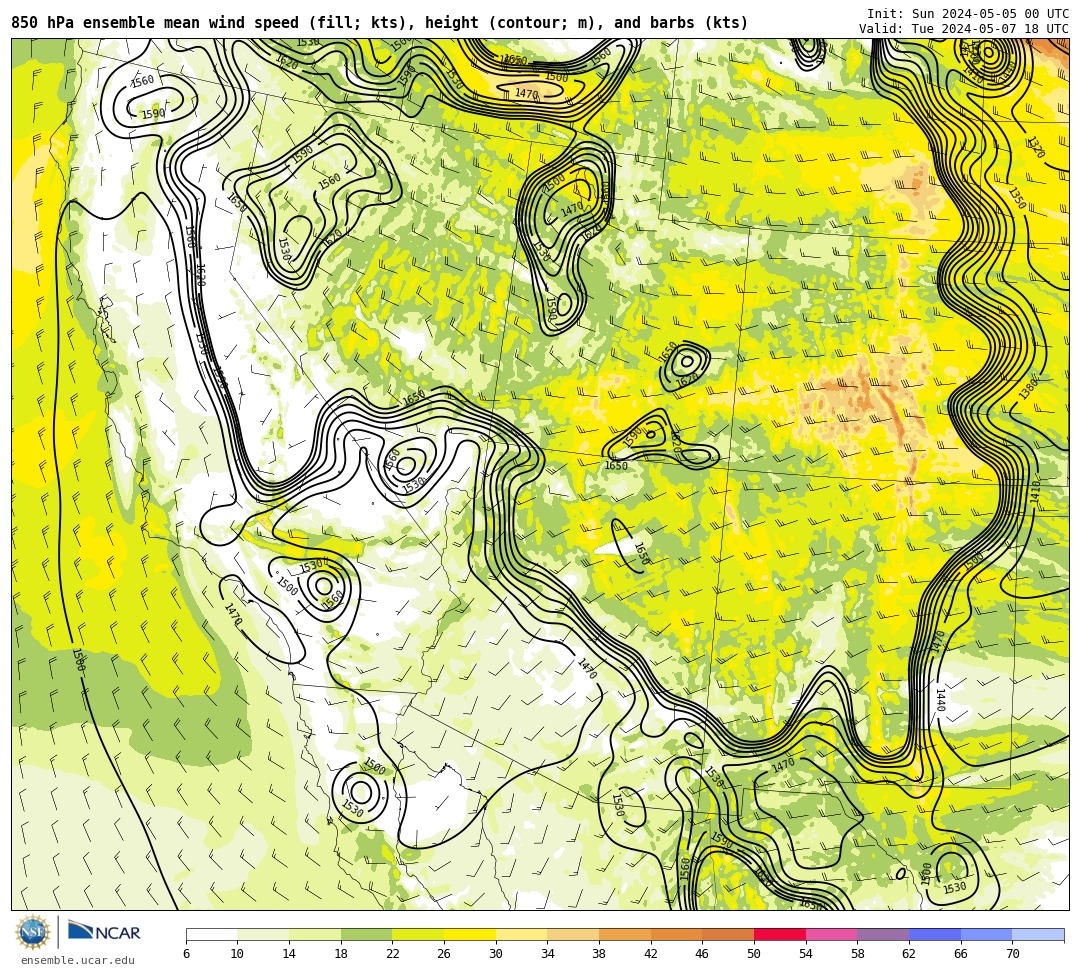
Task: Pick the pink 54–58 kts colorbar segment
Action: pos(831,934)
